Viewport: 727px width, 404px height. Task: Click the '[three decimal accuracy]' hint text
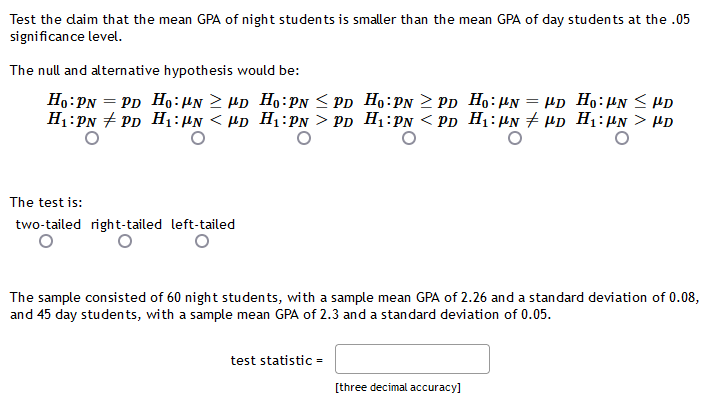click(398, 386)
